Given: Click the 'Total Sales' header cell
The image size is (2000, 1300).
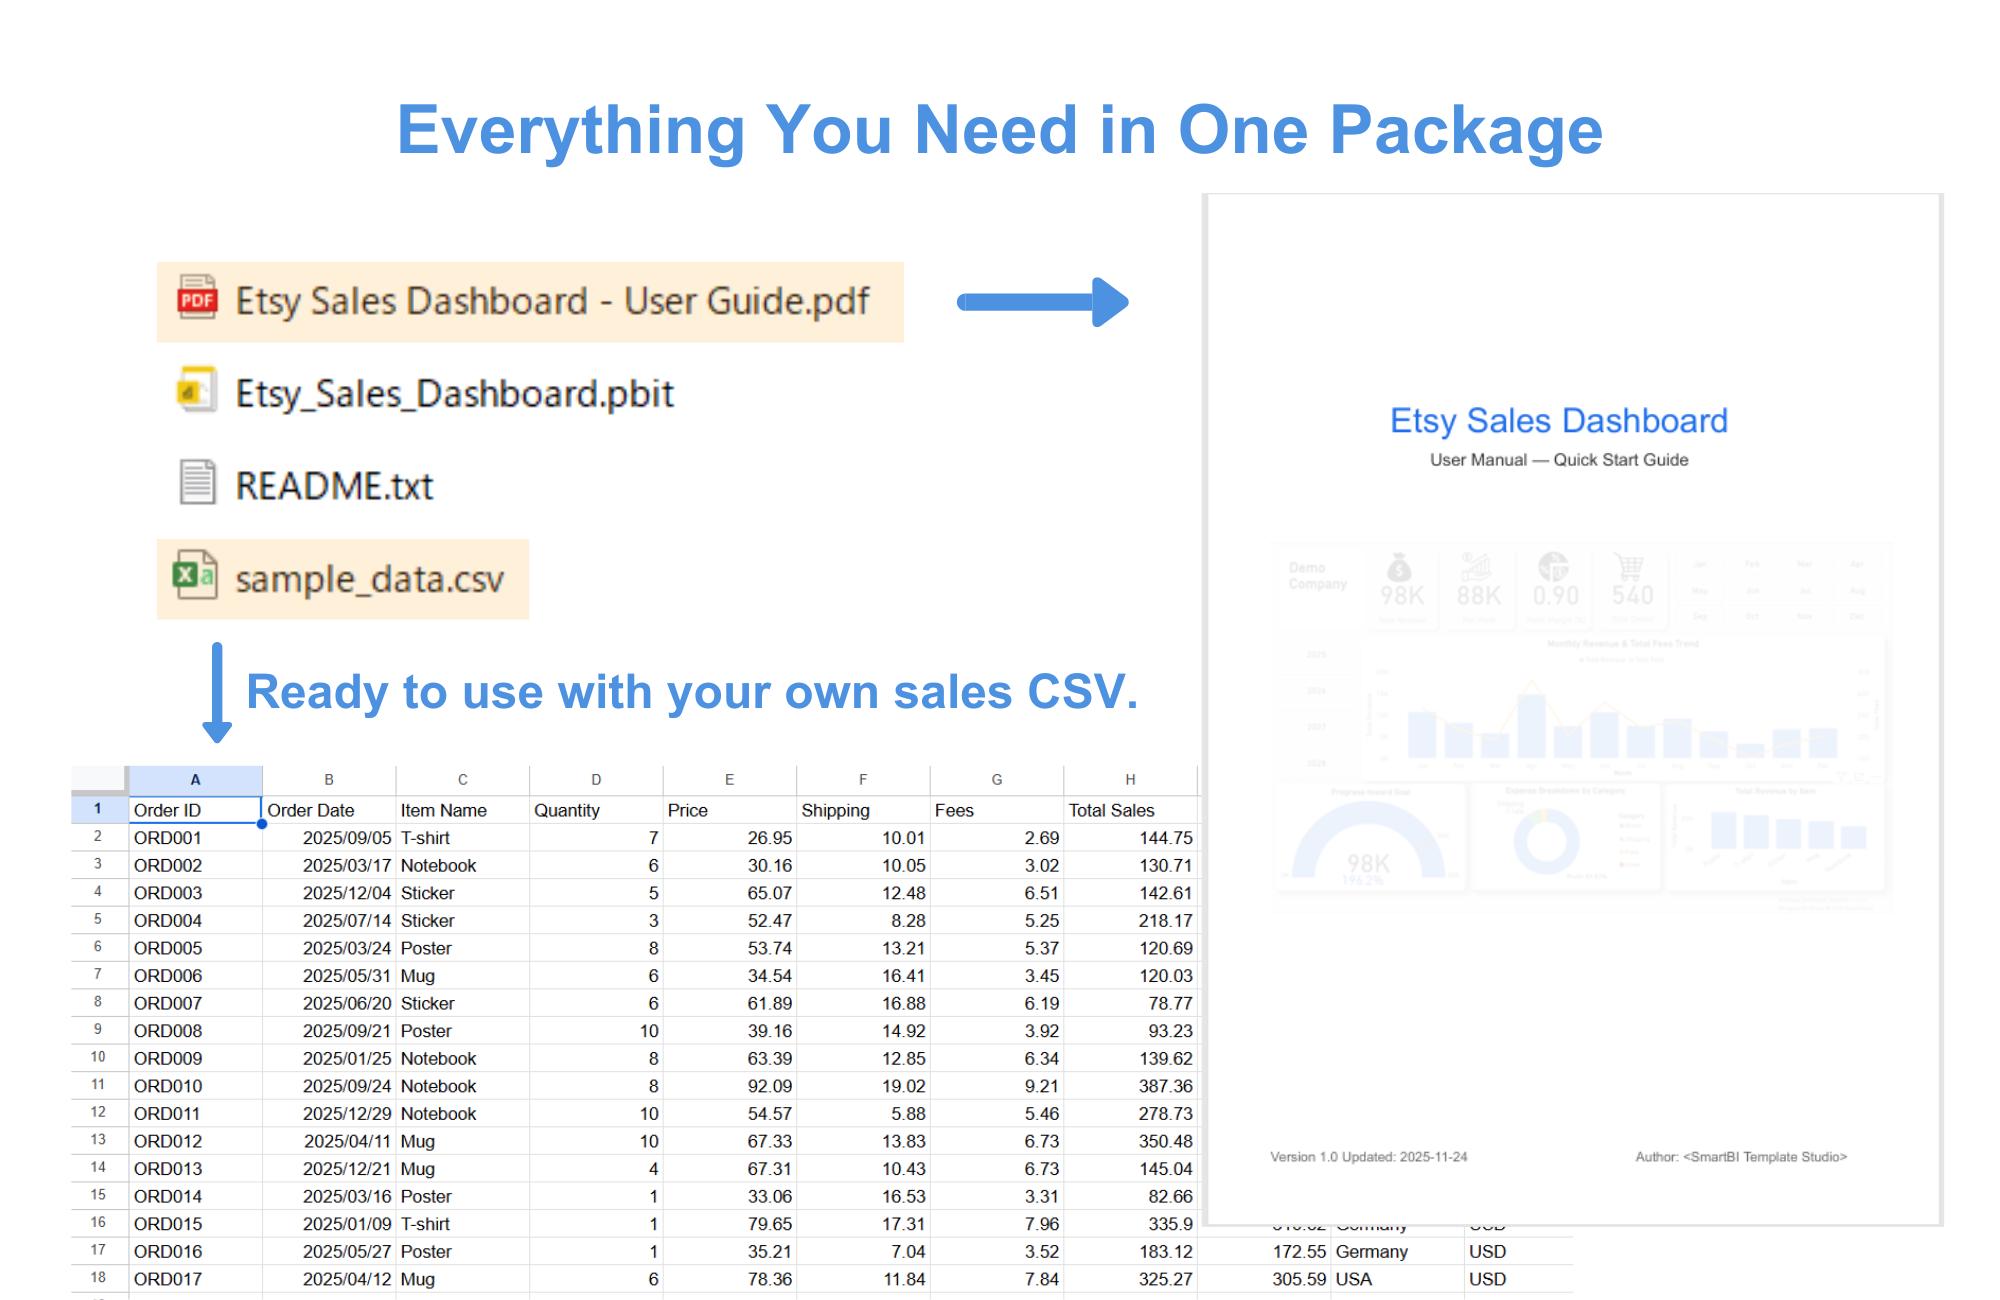Looking at the screenshot, I should 1130,810.
